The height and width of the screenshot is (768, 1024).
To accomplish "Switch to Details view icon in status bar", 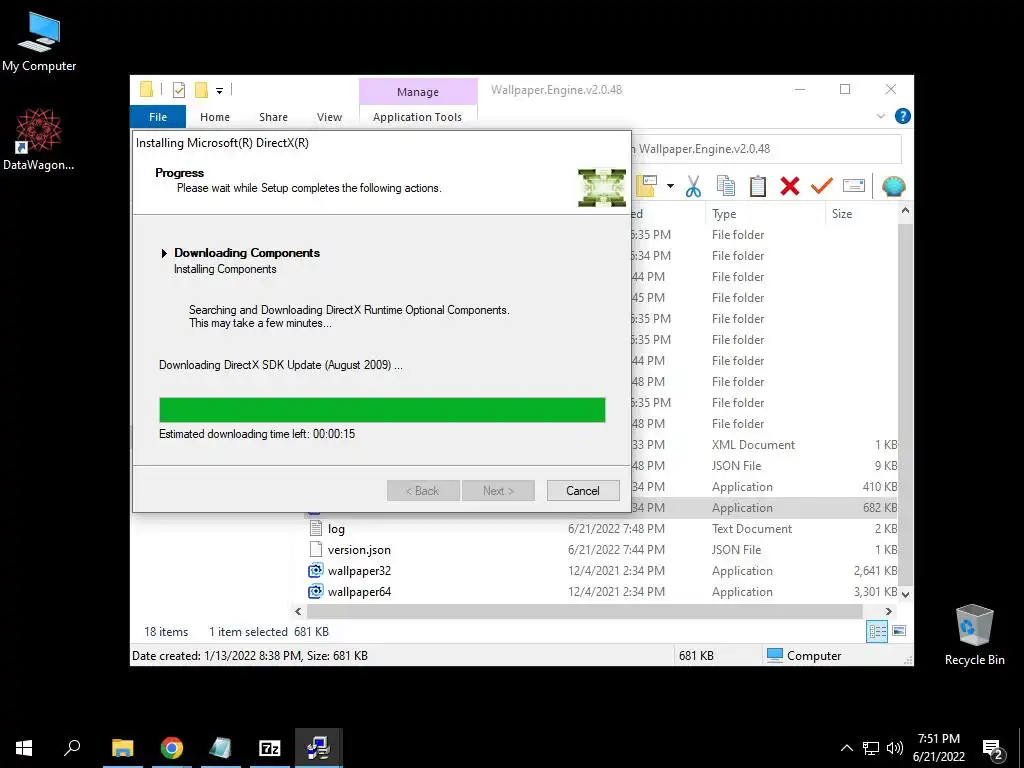I will [x=877, y=631].
